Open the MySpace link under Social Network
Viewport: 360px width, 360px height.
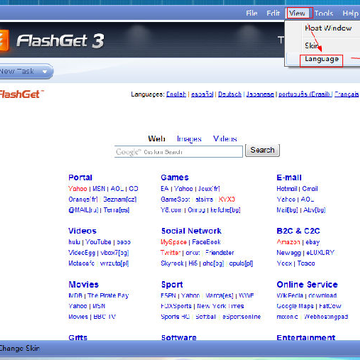[x=173, y=242]
